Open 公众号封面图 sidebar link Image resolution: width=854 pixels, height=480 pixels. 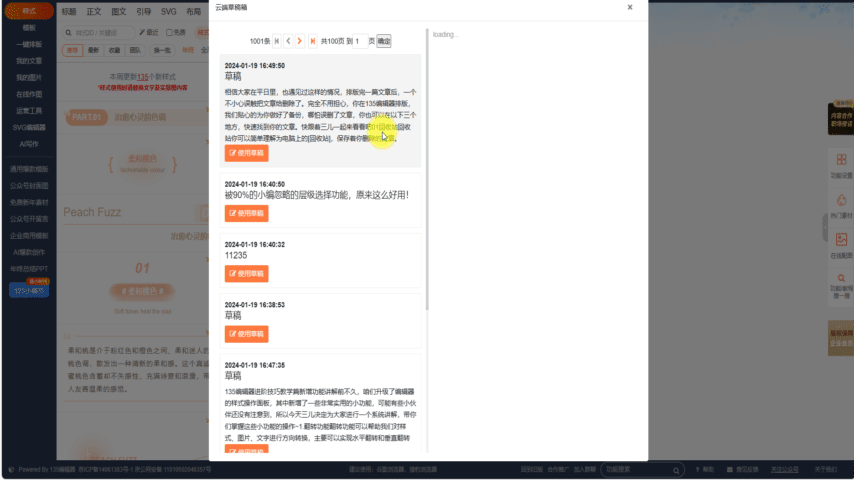29,186
